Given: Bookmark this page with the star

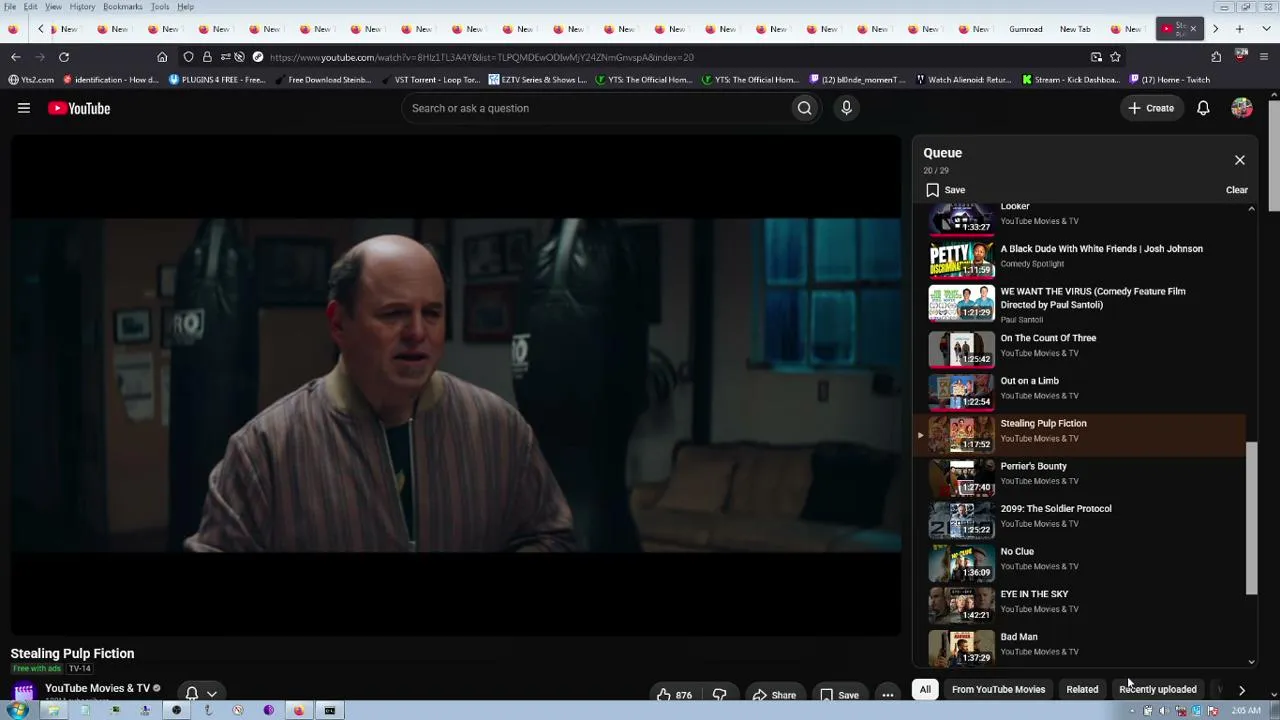Looking at the screenshot, I should click(x=1115, y=57).
